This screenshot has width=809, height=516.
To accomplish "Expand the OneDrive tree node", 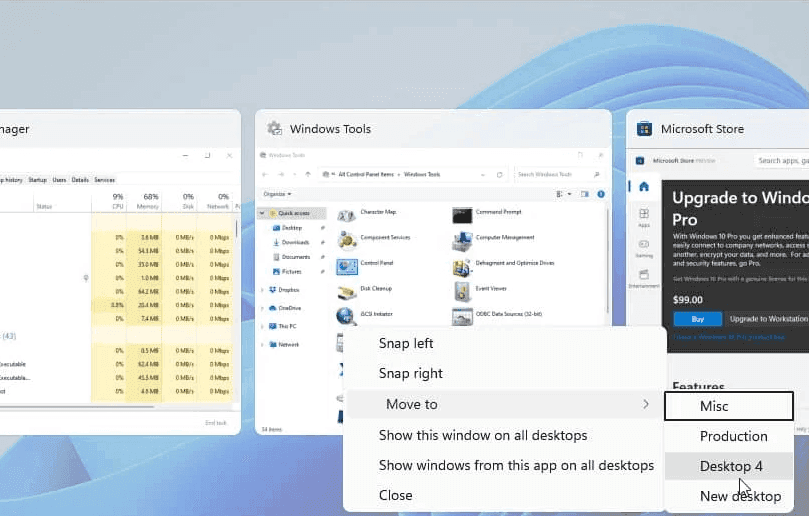I will 263,308.
